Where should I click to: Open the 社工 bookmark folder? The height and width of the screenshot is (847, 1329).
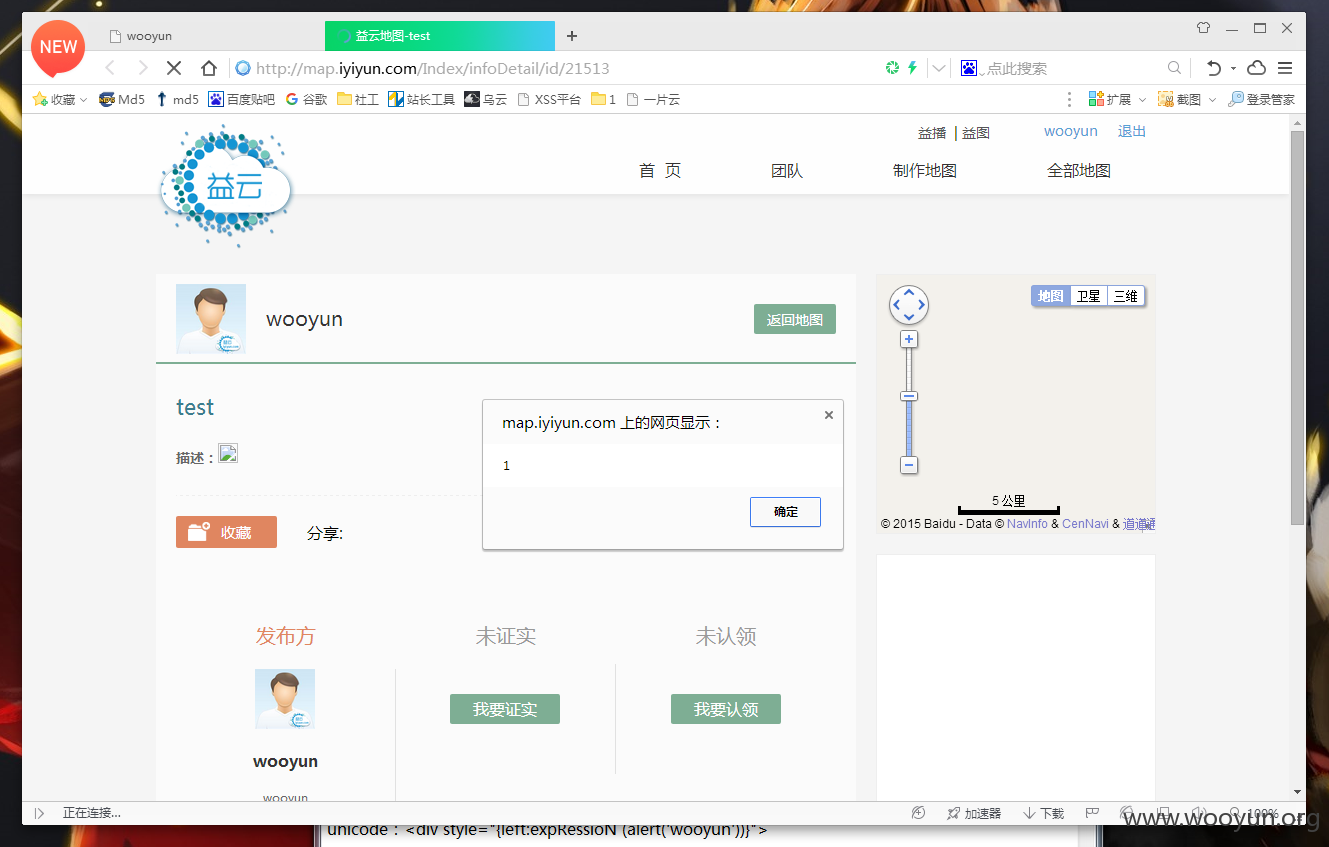pos(358,99)
